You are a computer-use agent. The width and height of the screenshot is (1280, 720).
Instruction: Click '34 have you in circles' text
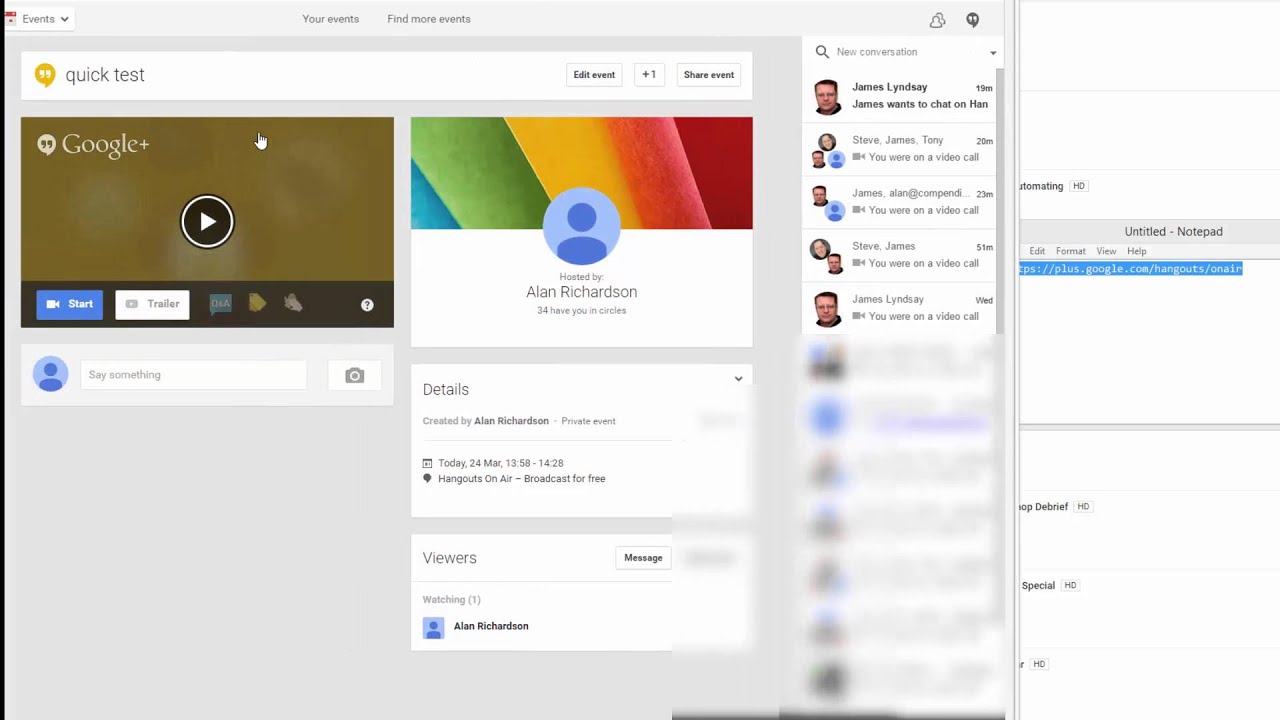click(582, 311)
